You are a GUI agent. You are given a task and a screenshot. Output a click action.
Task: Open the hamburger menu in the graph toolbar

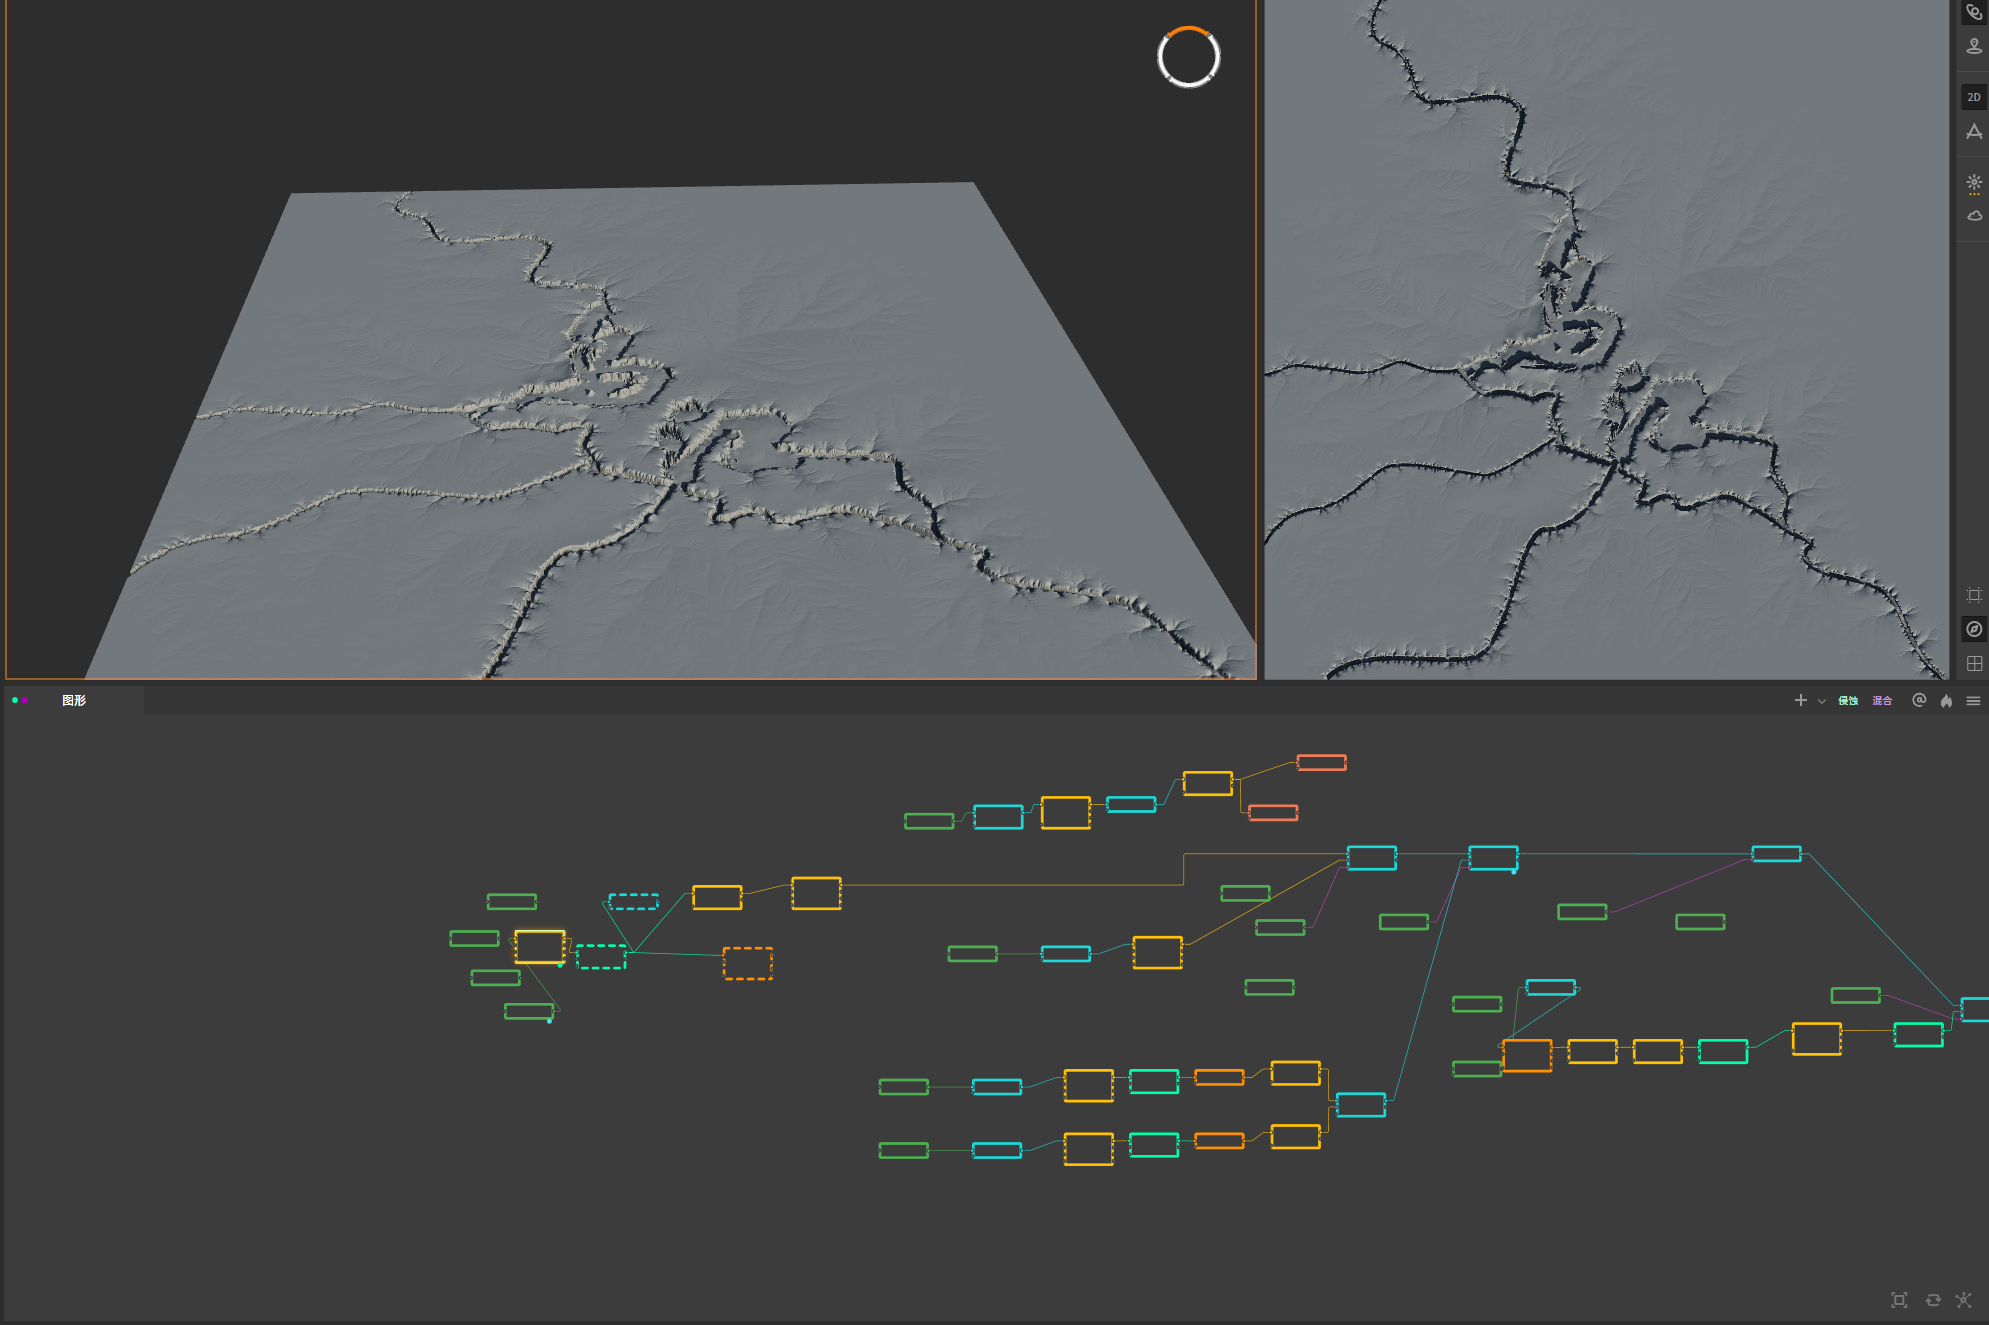pos(1973,700)
